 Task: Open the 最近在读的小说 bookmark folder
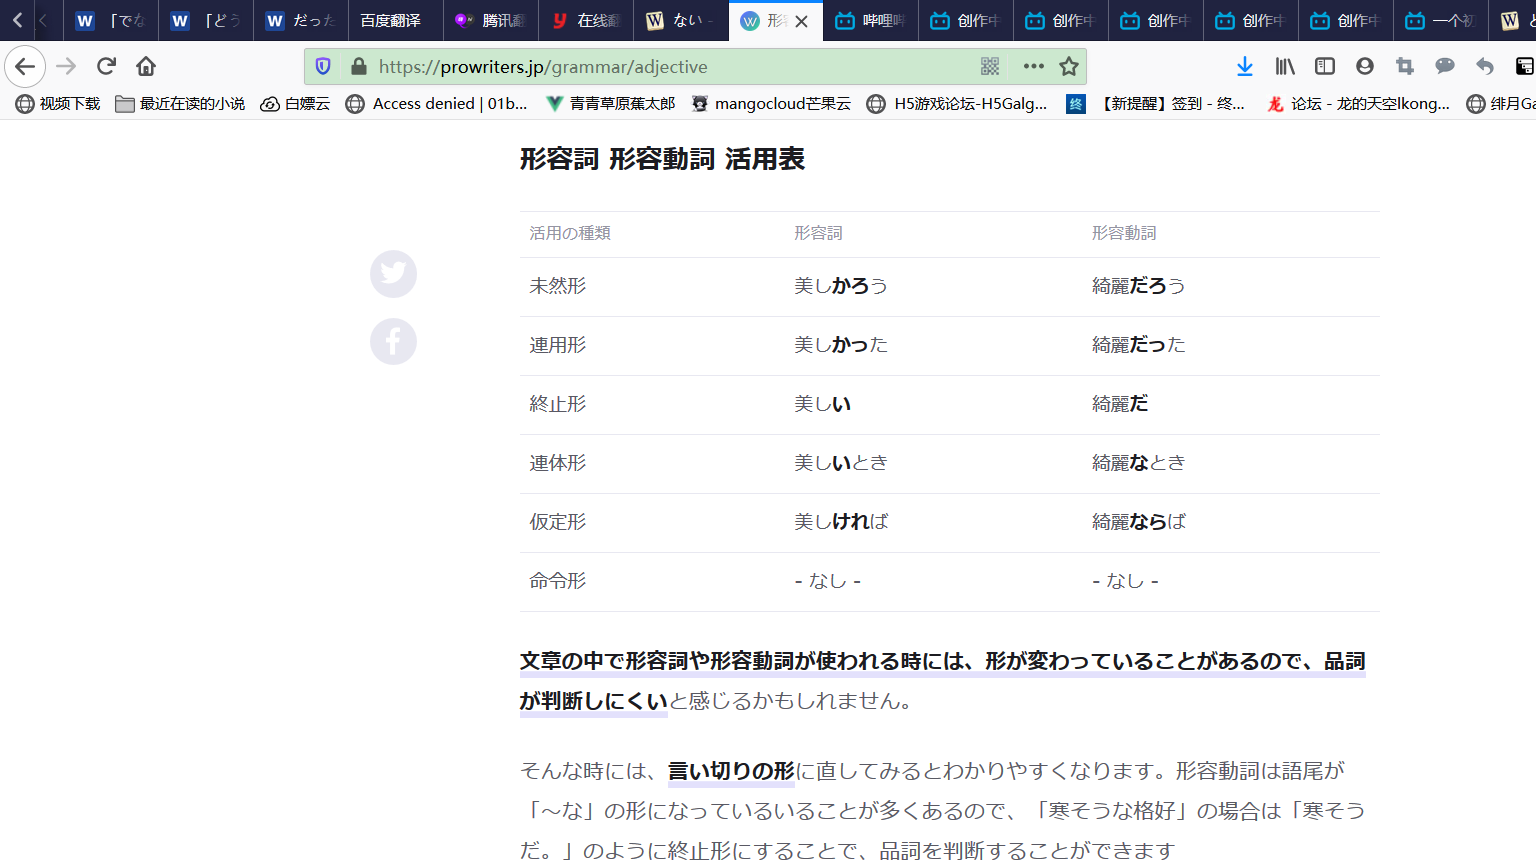click(180, 104)
